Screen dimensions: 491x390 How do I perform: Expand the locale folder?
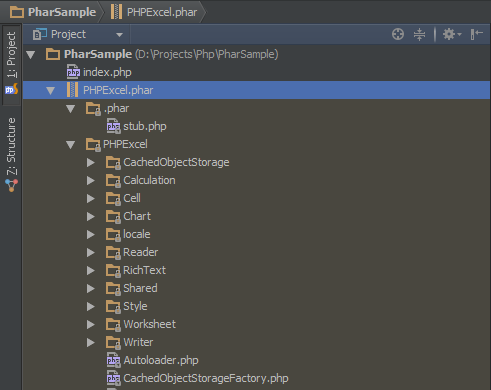point(91,234)
